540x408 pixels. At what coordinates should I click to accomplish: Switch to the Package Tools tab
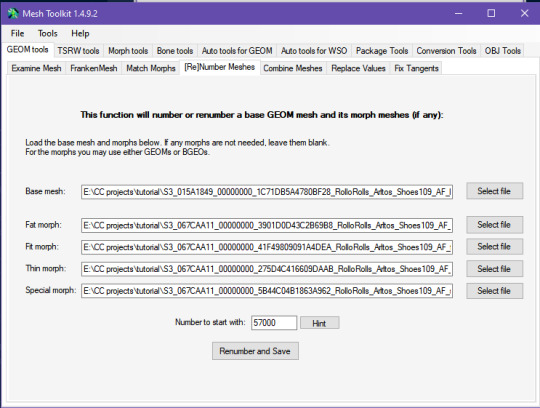(x=382, y=51)
